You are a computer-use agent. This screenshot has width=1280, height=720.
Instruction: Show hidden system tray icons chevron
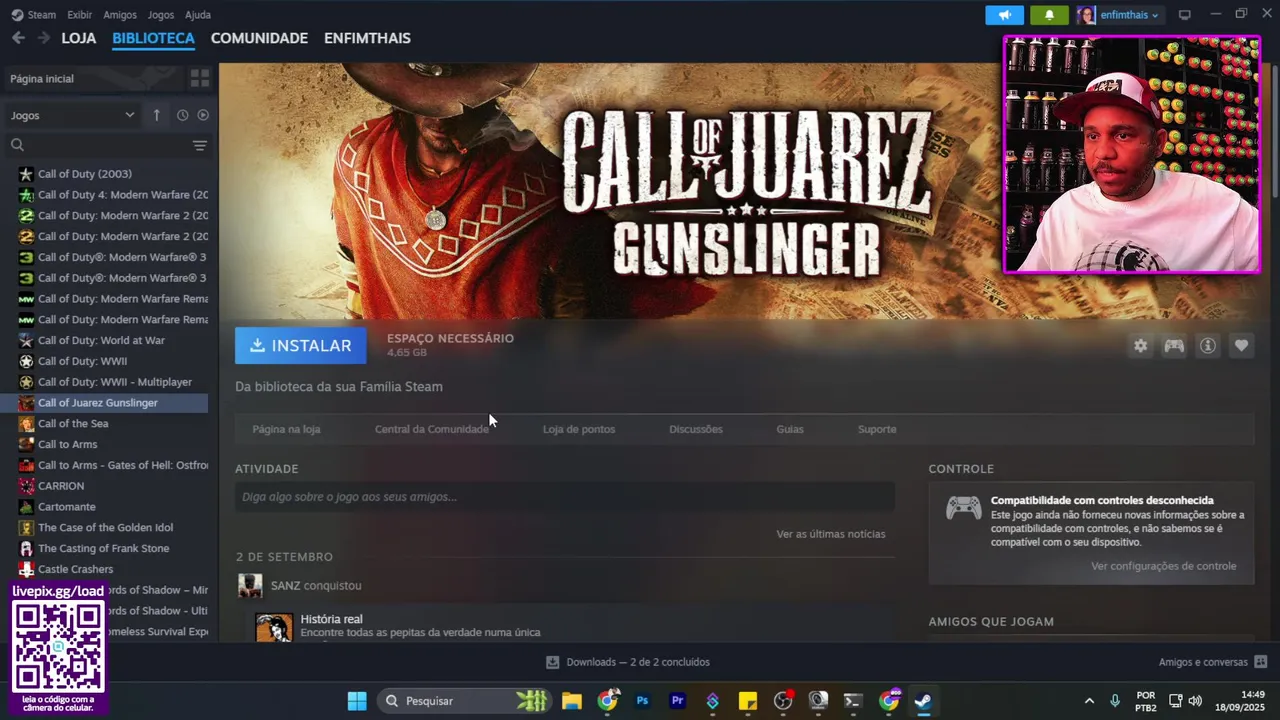point(1089,701)
